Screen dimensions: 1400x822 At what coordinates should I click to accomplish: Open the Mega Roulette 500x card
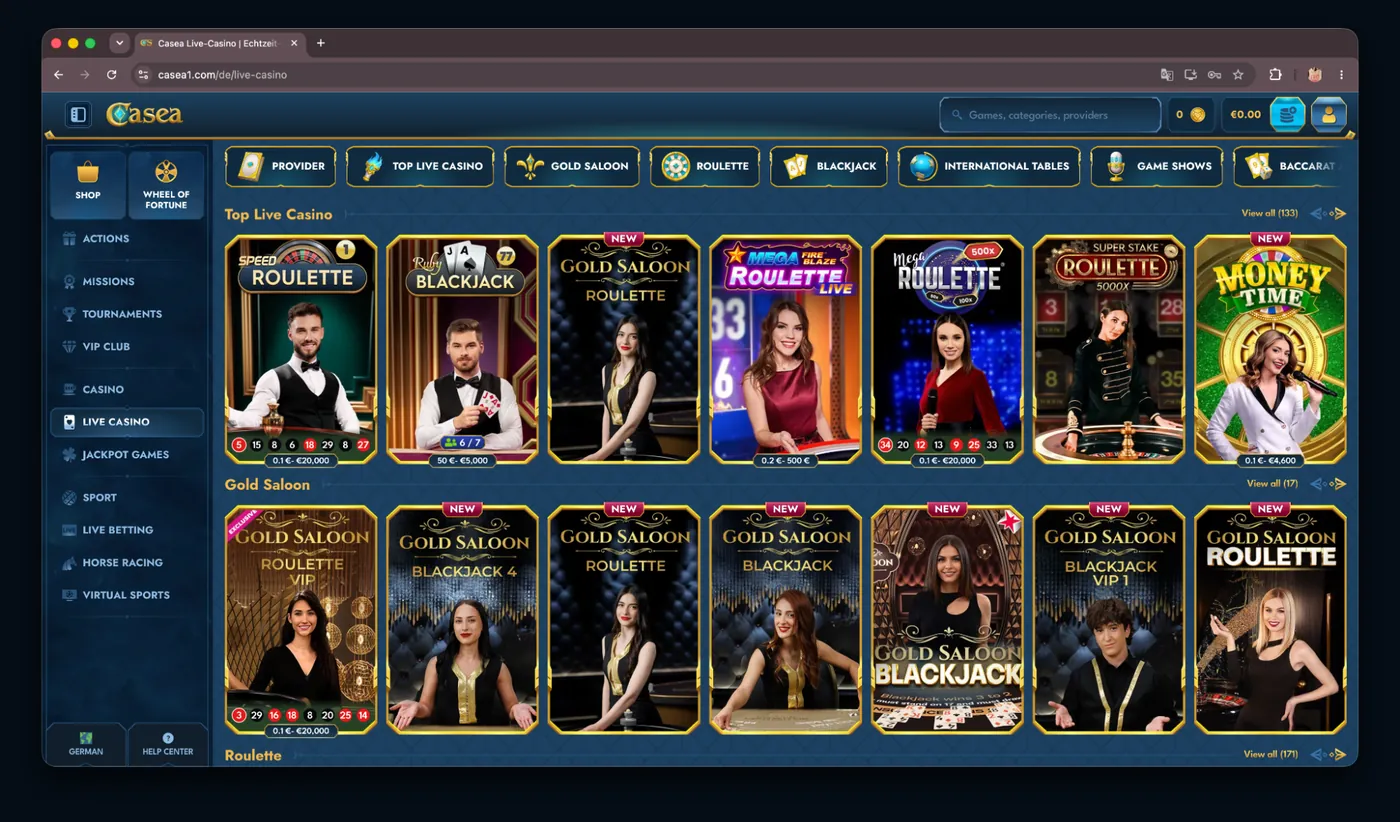point(947,349)
